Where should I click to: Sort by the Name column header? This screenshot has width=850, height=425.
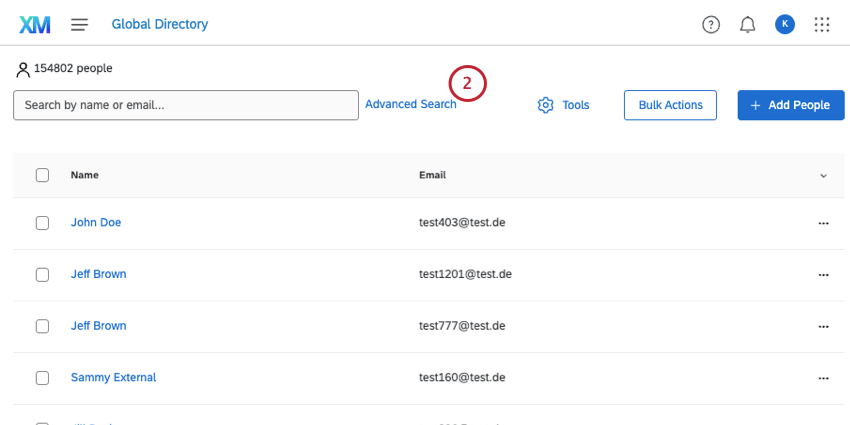point(85,175)
